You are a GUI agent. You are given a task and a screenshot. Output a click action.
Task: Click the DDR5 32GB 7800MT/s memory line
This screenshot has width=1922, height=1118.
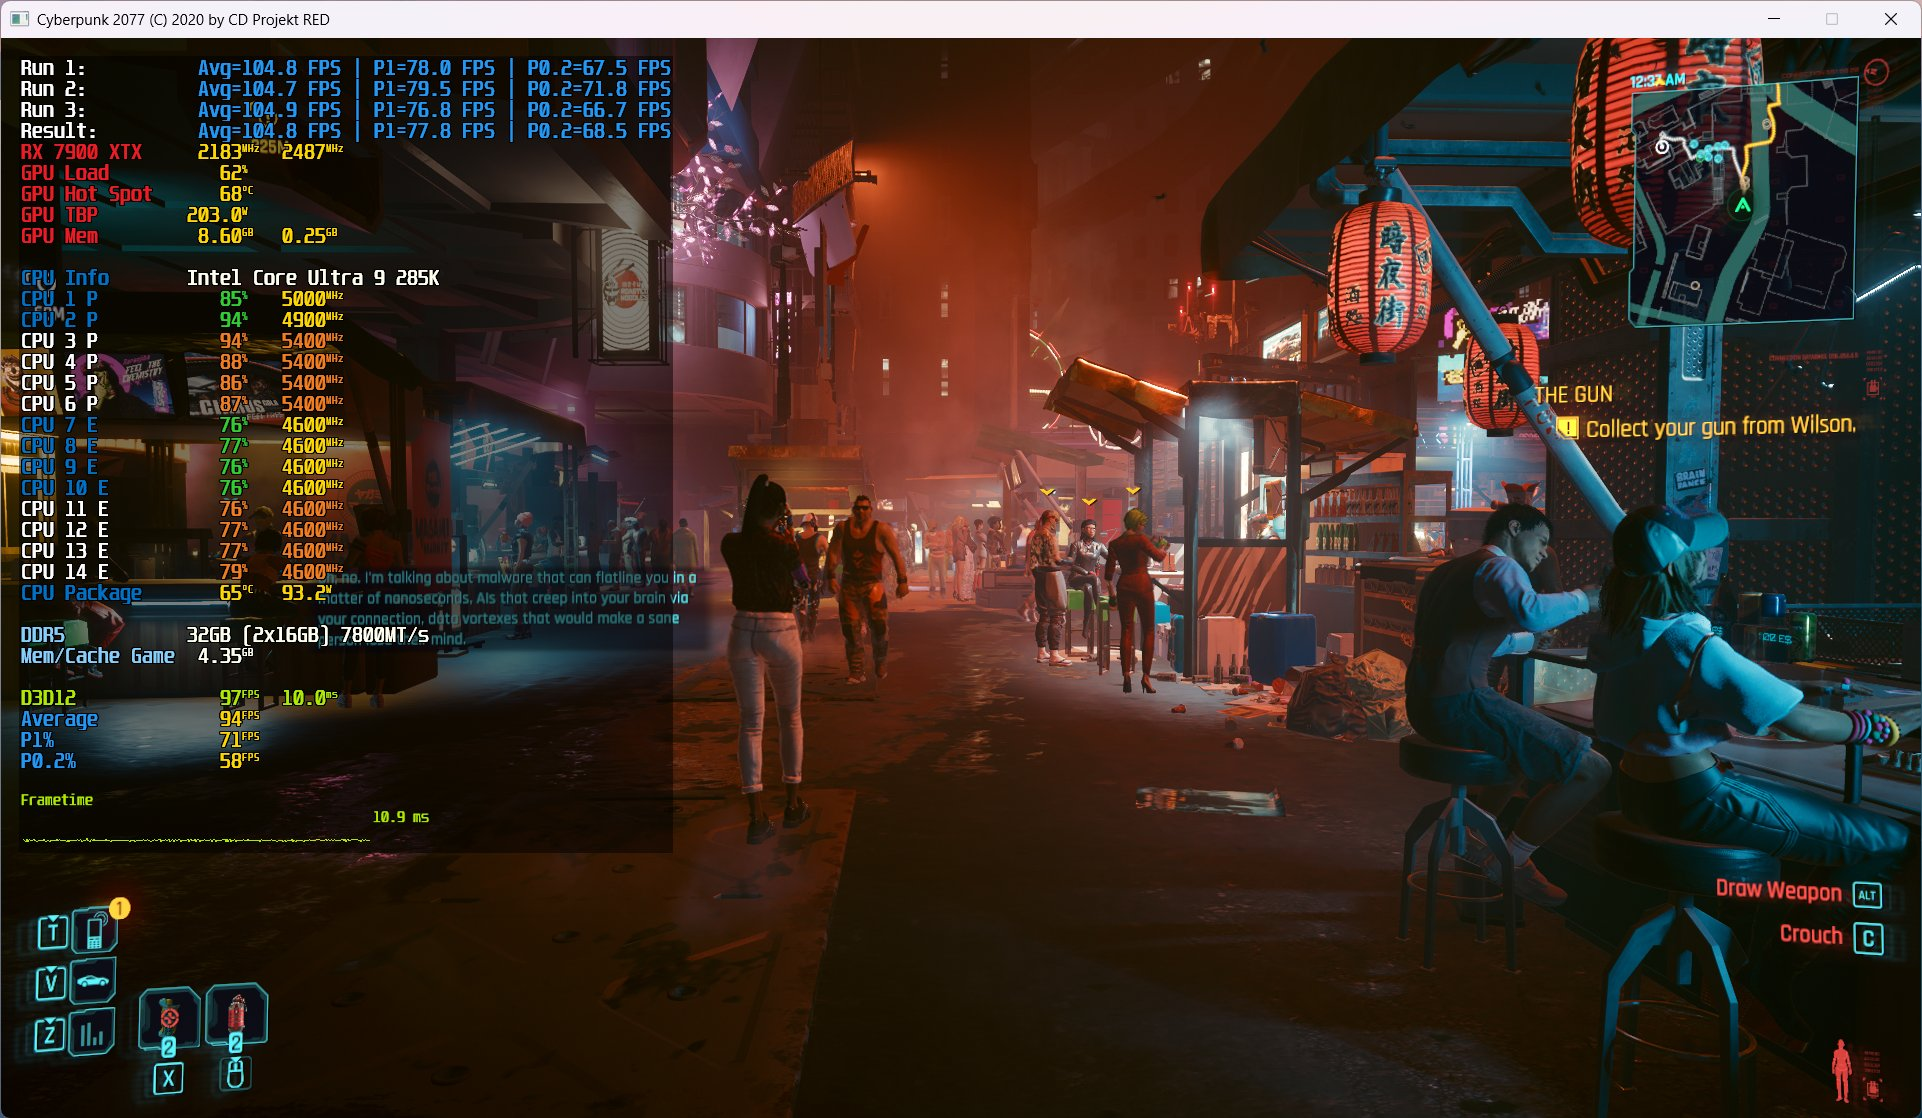225,635
